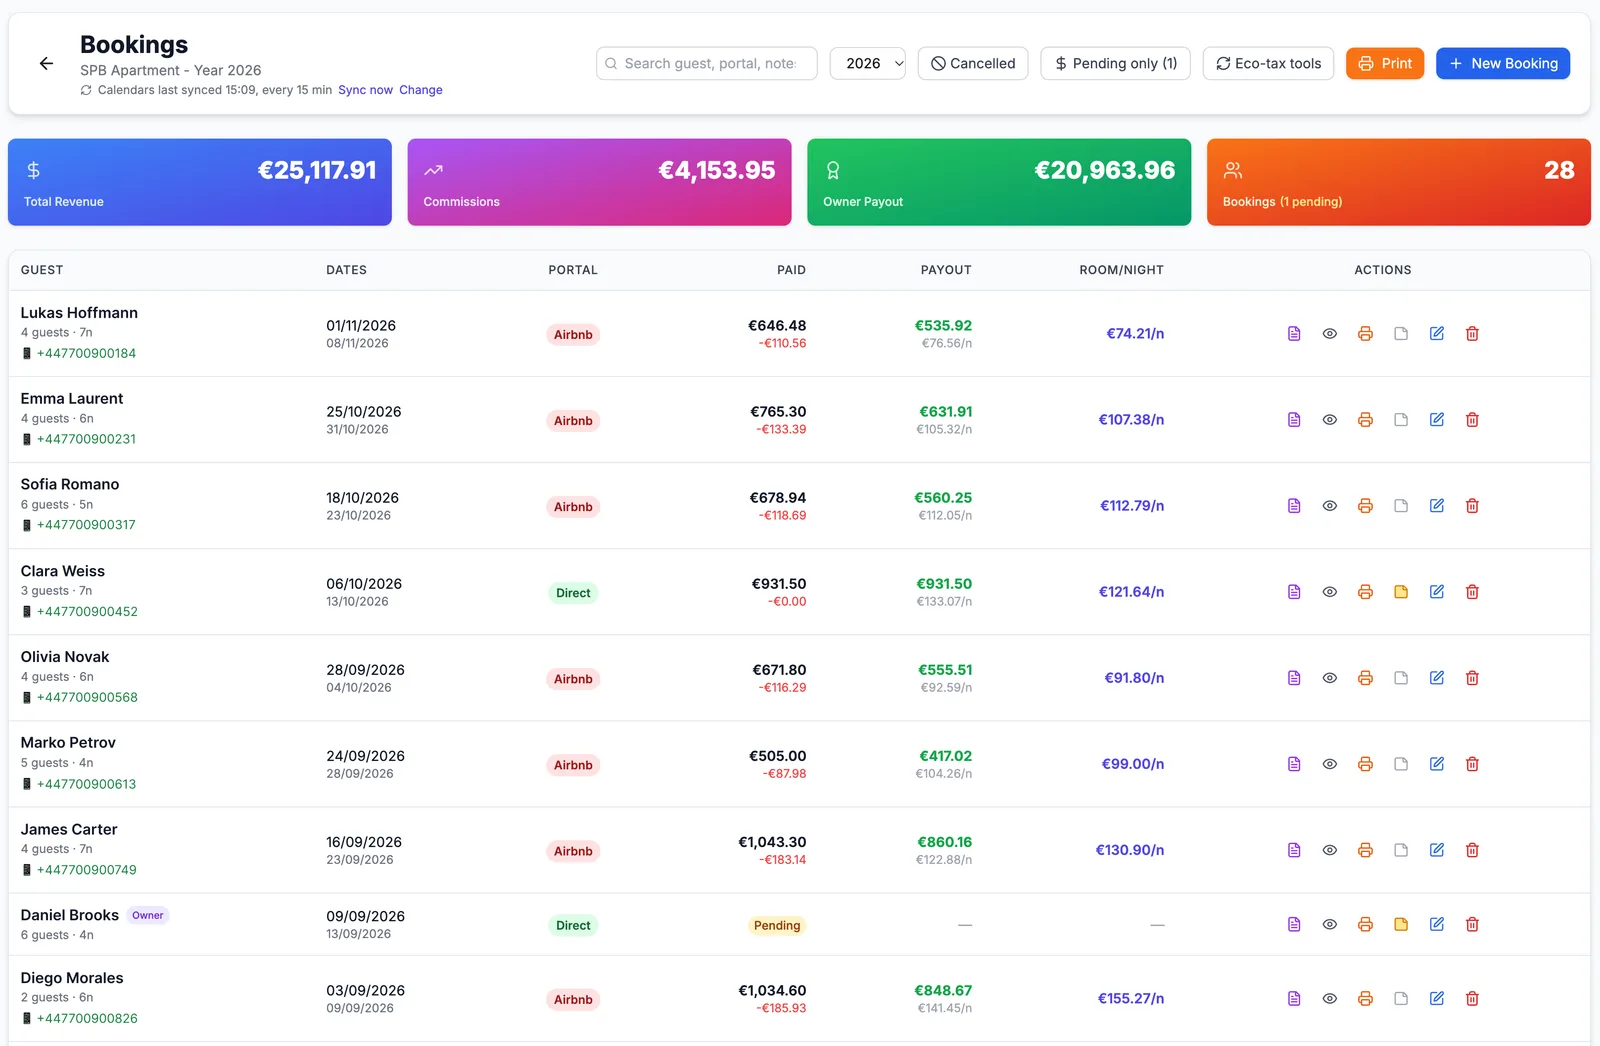This screenshot has width=1600, height=1046.
Task: Toggle the Pending only (1) filter
Action: [x=1115, y=63]
